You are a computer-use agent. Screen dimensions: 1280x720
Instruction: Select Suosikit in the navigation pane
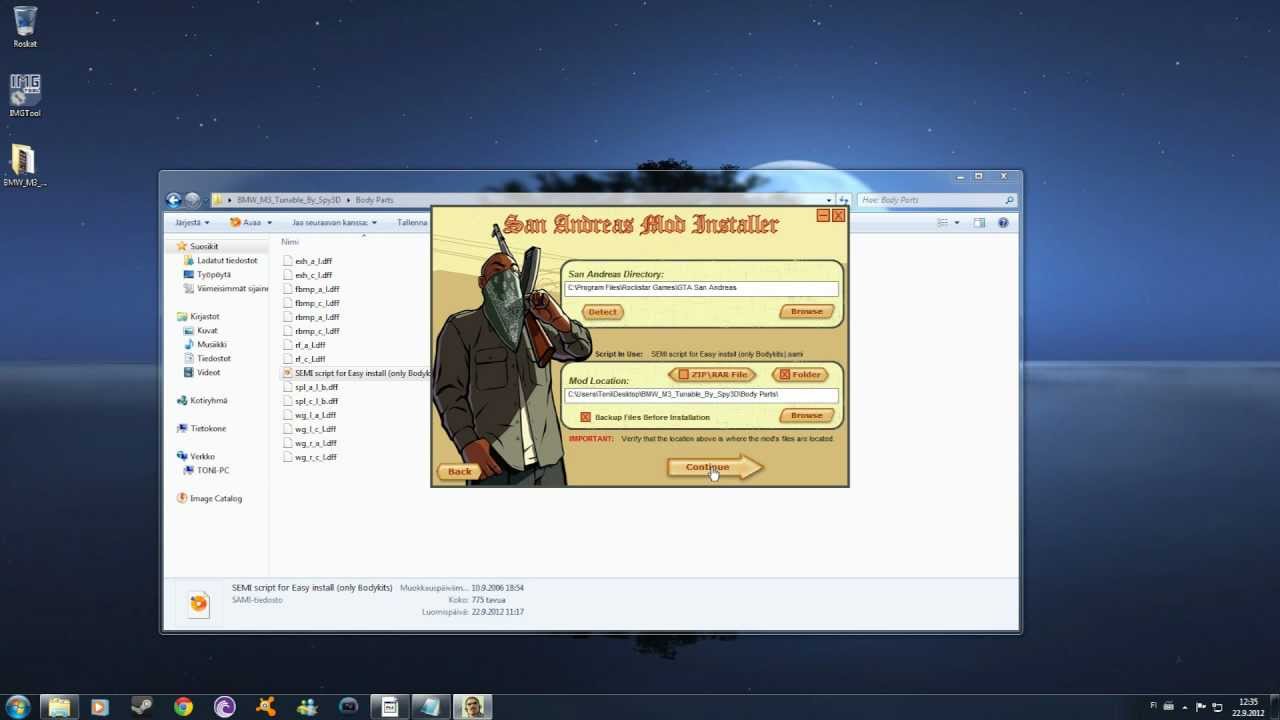(x=204, y=247)
